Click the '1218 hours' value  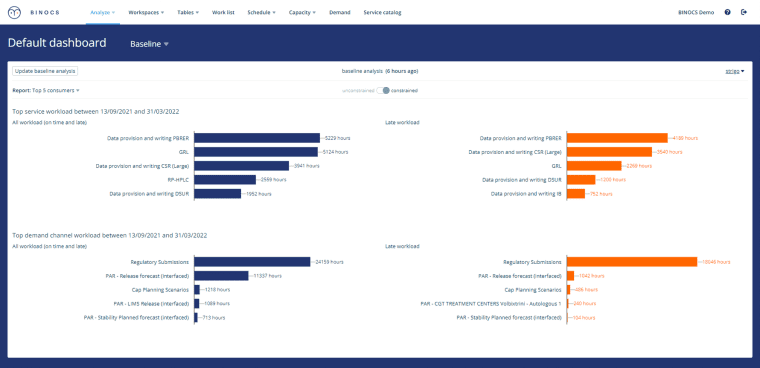[x=217, y=289]
